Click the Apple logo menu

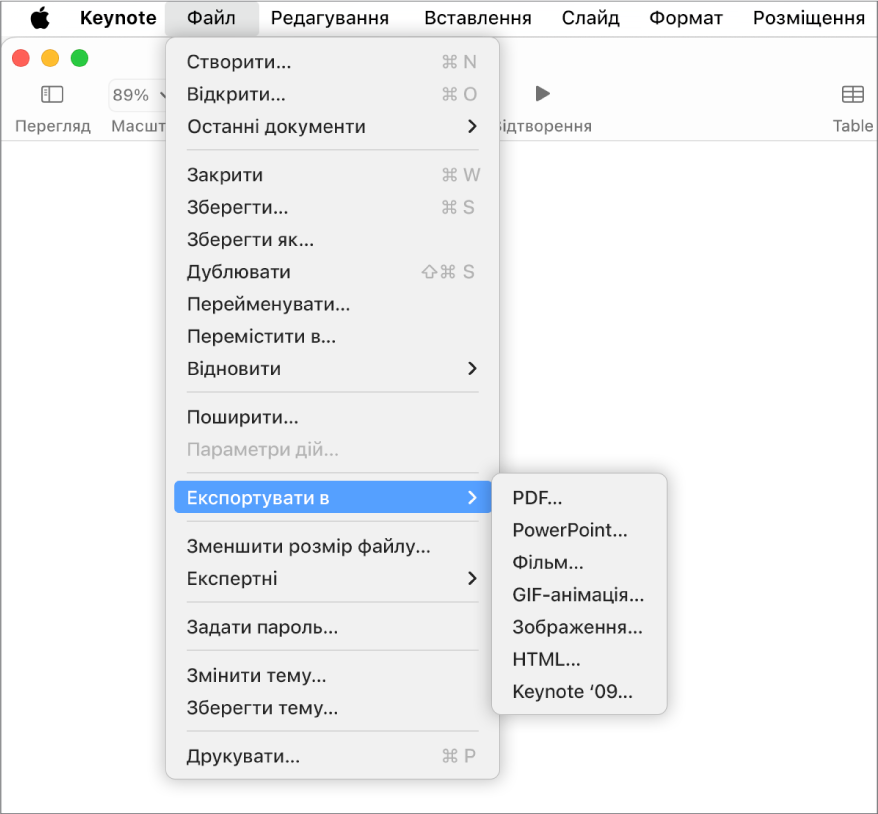click(x=40, y=18)
